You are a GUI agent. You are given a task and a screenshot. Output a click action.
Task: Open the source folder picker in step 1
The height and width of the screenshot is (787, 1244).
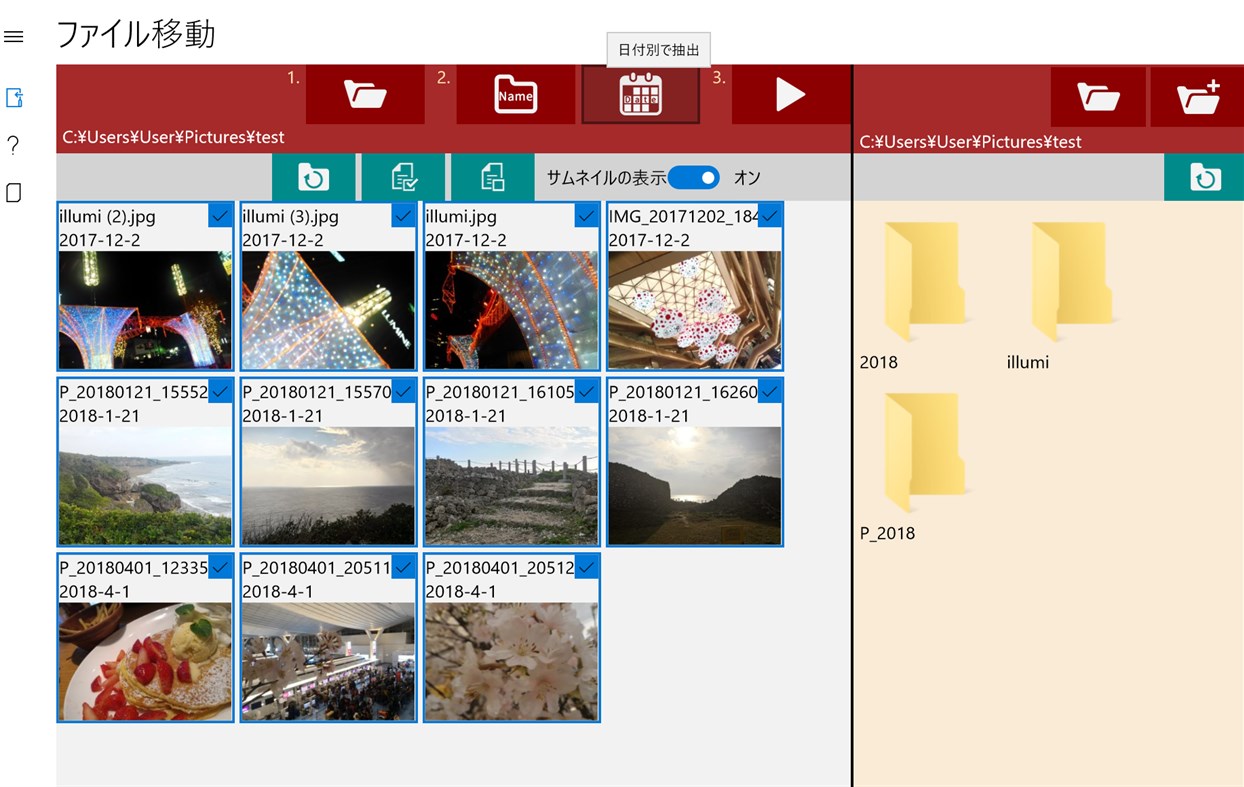pos(364,96)
